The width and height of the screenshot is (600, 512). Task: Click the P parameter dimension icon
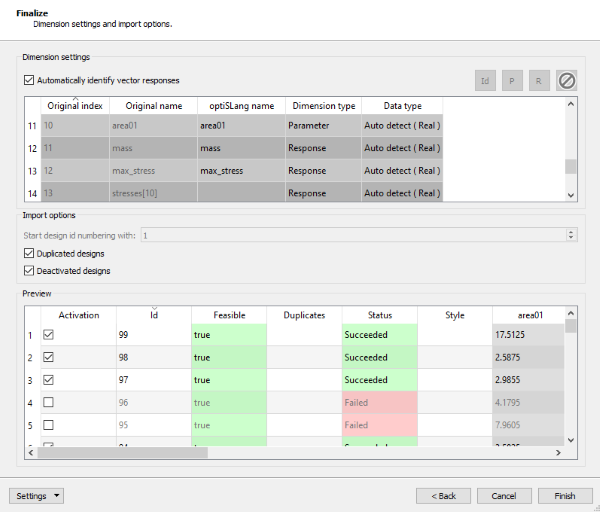pyautogui.click(x=512, y=81)
